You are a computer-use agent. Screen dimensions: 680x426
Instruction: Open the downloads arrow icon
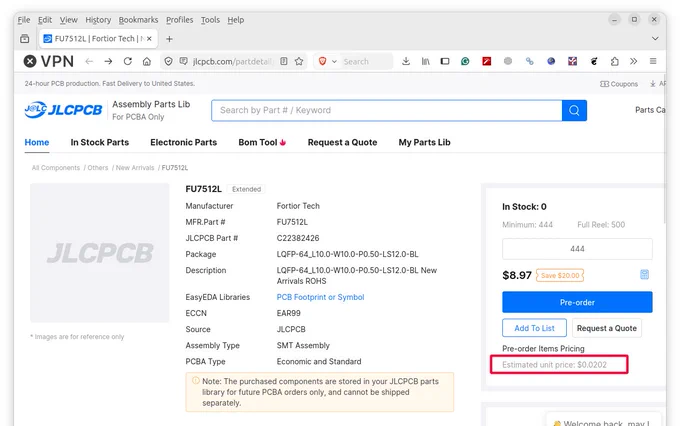pyautogui.click(x=406, y=62)
